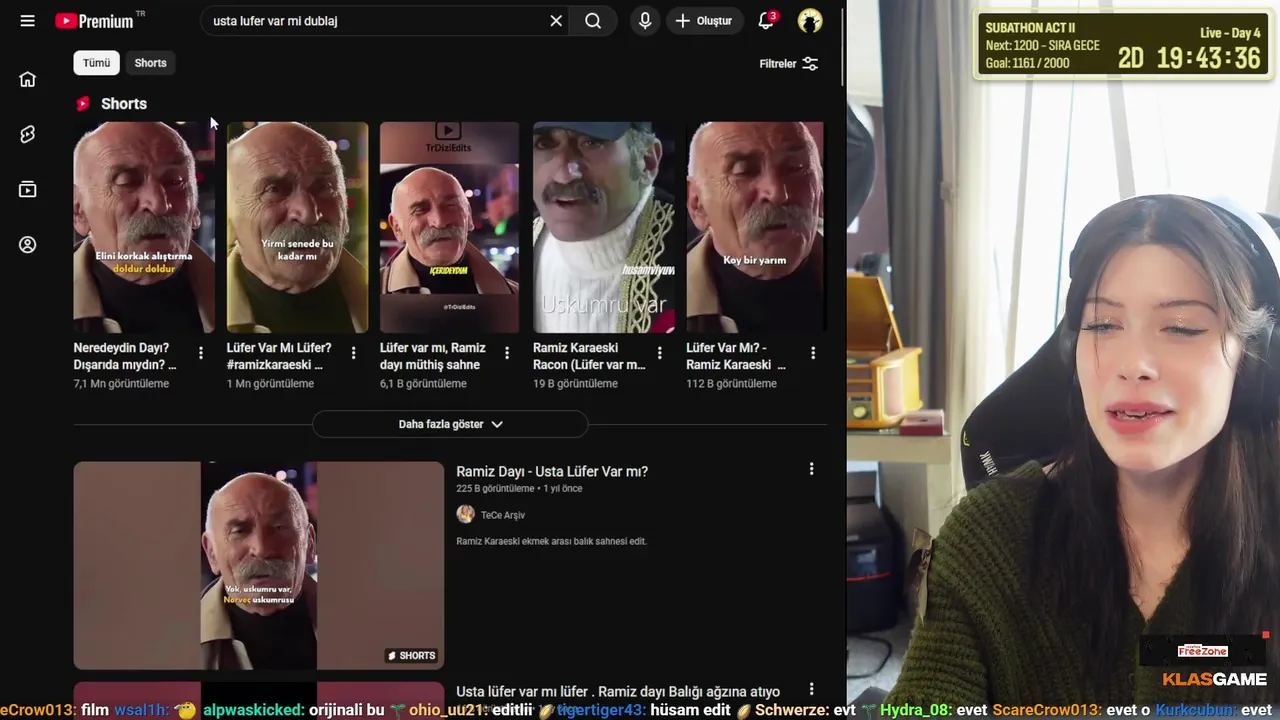Open the Oluştur create button
This screenshot has width=1280, height=720.
703,21
